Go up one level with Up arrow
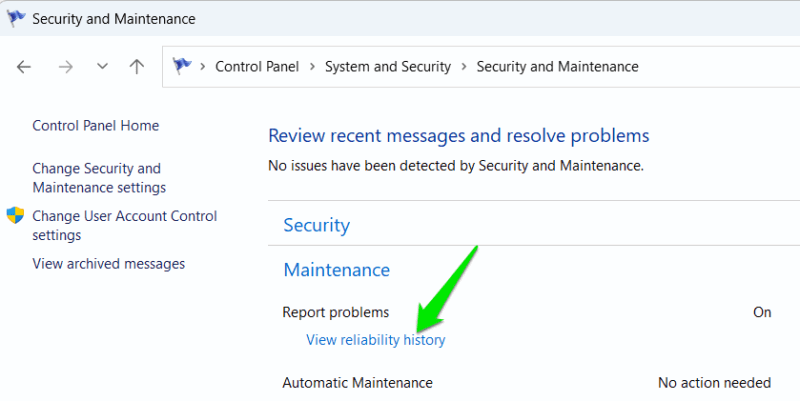The image size is (800, 401). point(137,67)
